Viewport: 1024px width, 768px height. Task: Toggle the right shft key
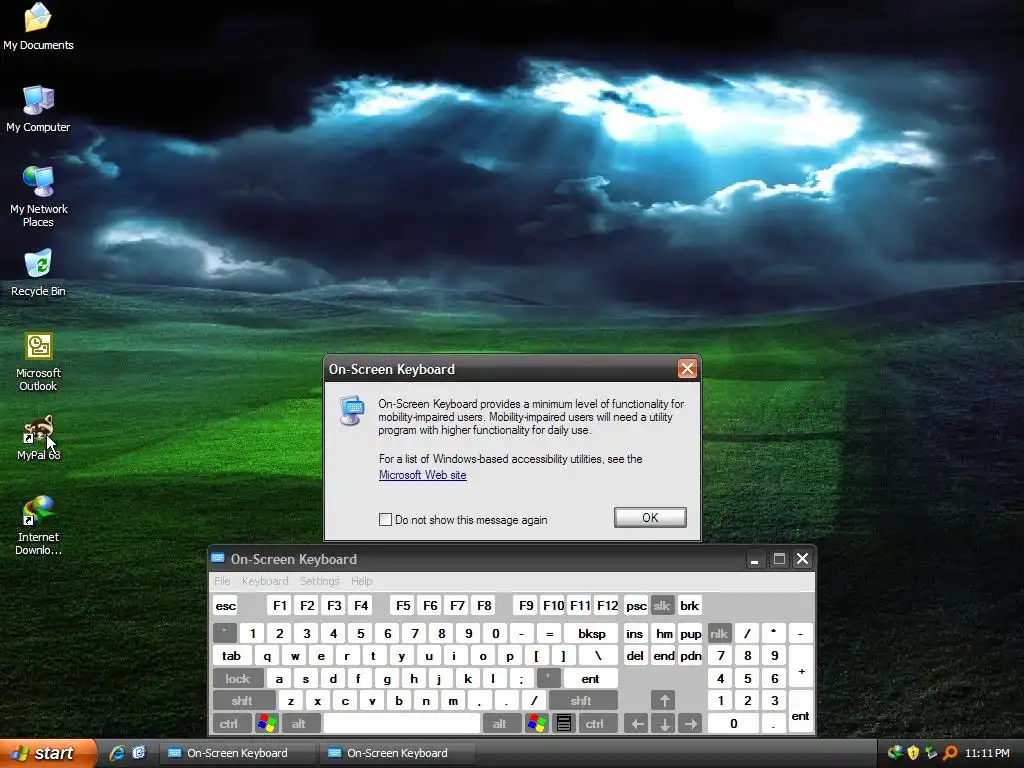point(581,701)
